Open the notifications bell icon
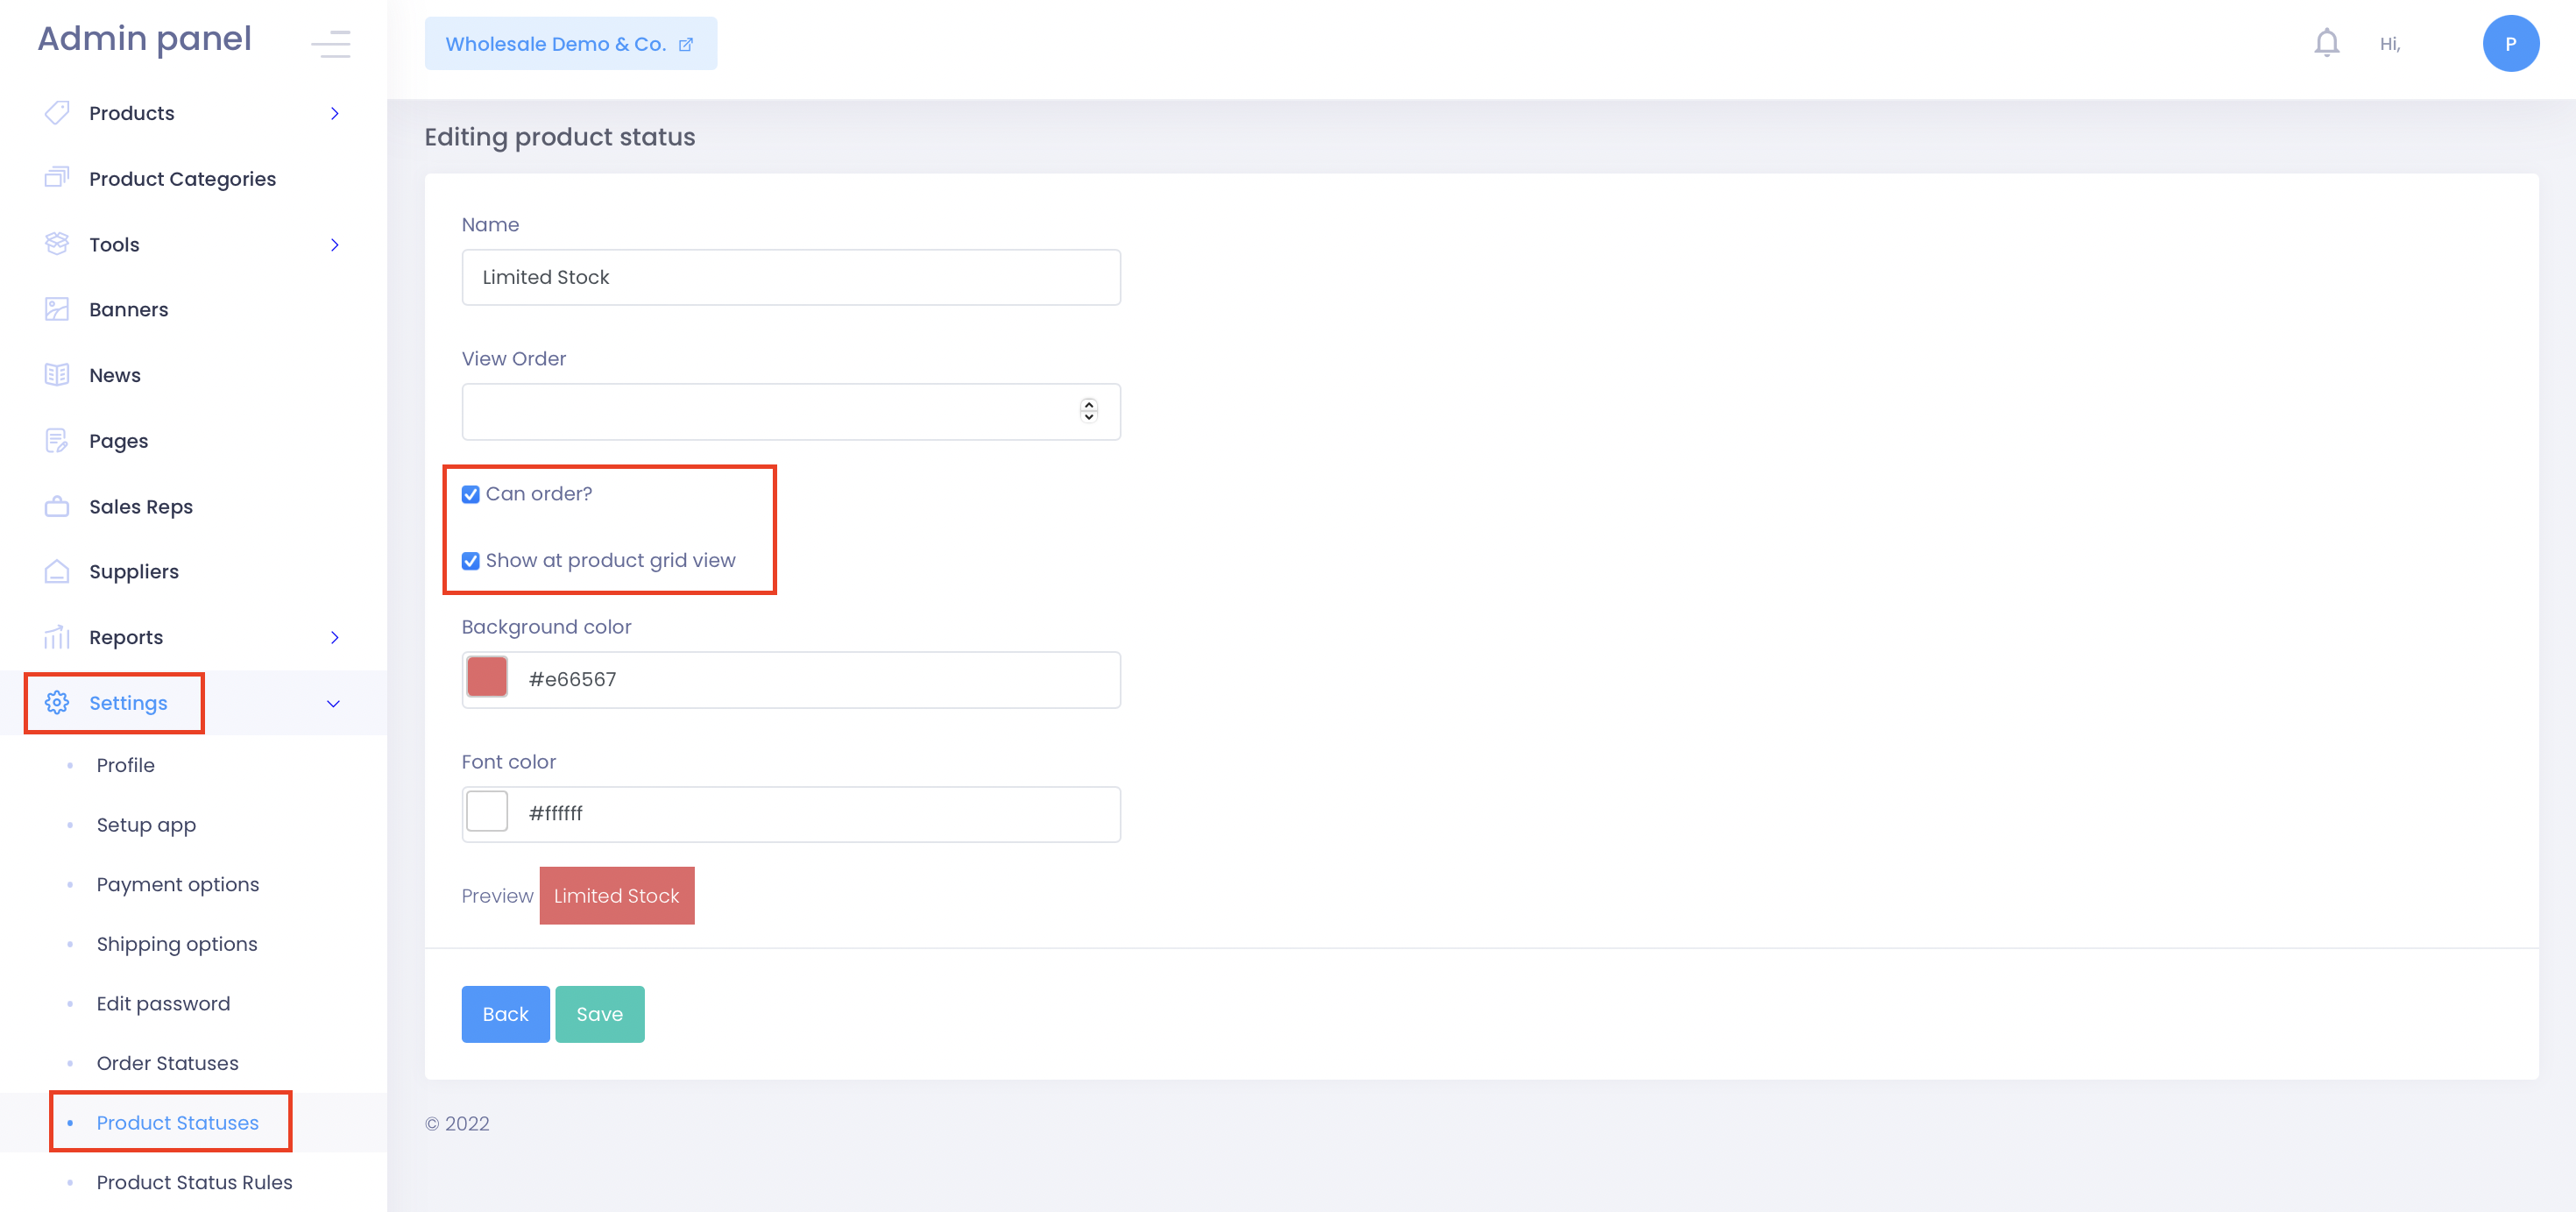This screenshot has width=2576, height=1212. (x=2326, y=42)
